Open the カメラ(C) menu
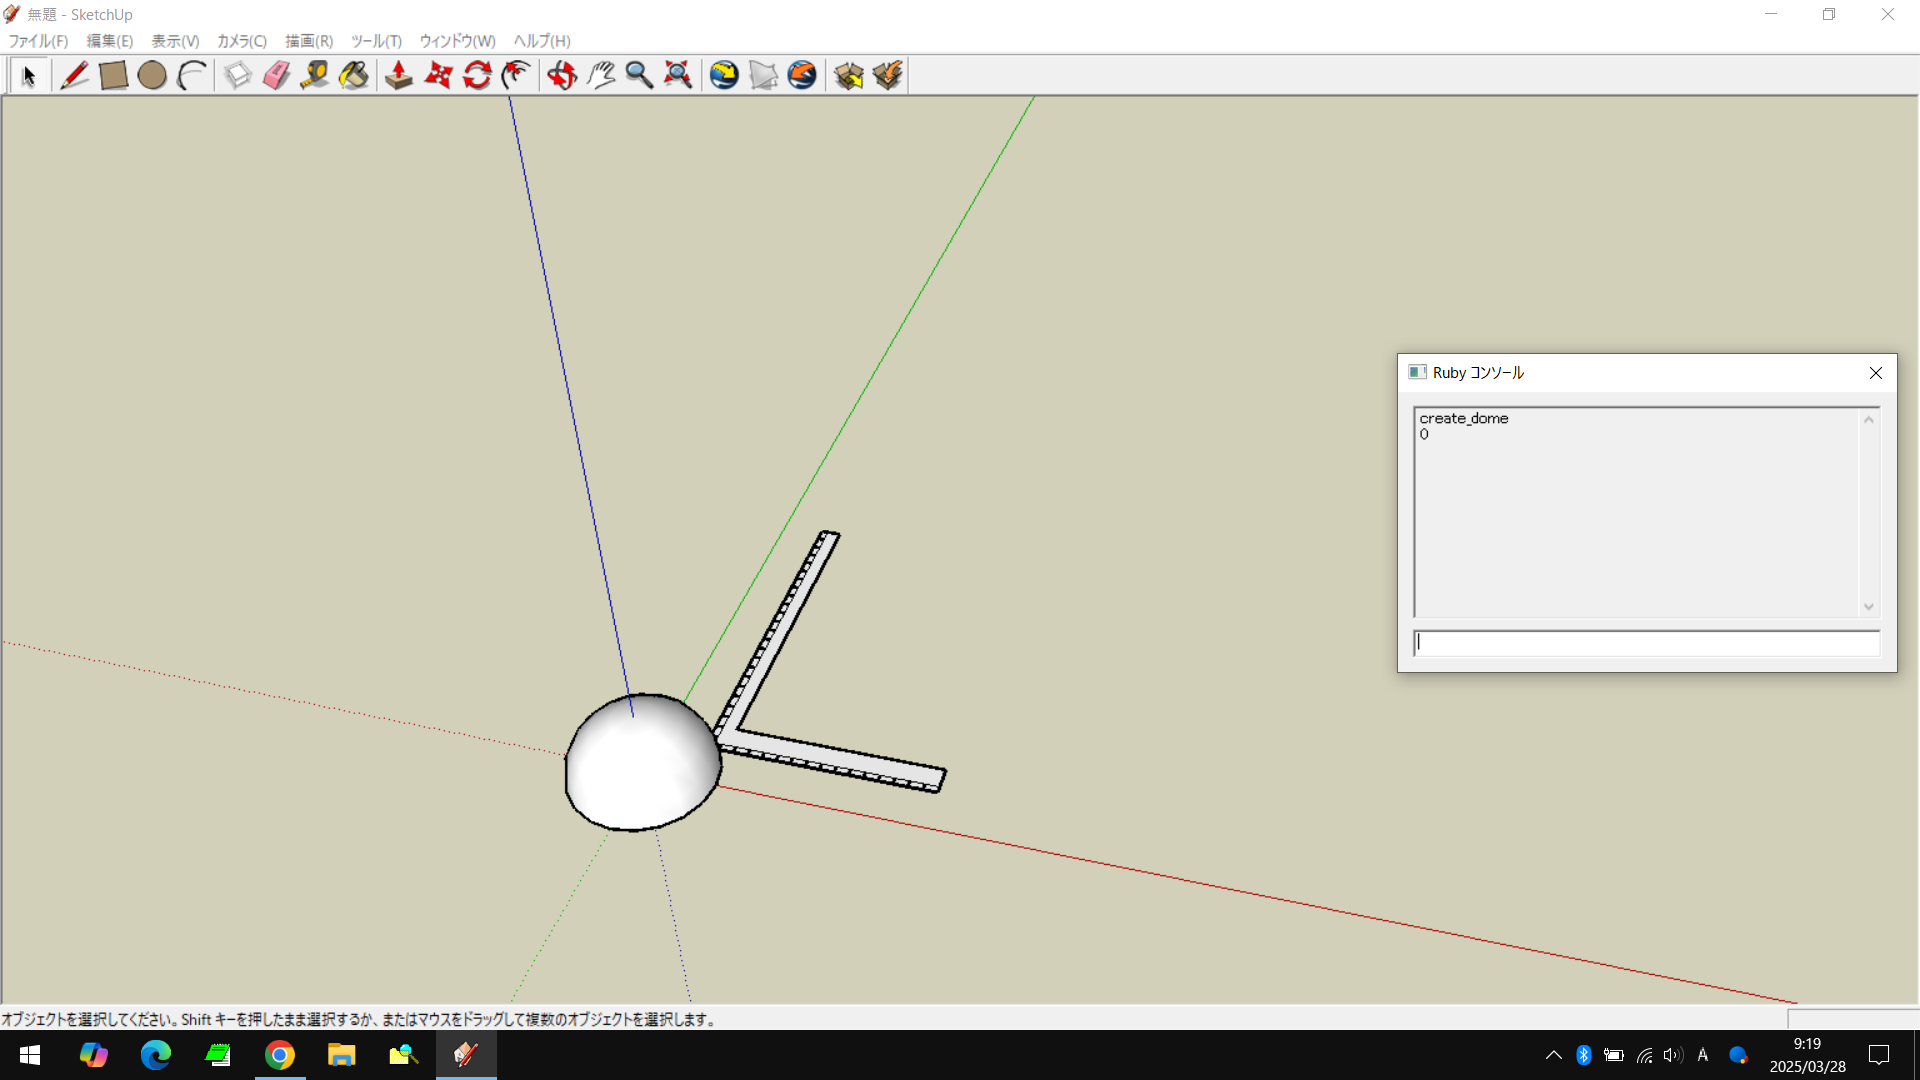 click(x=241, y=41)
